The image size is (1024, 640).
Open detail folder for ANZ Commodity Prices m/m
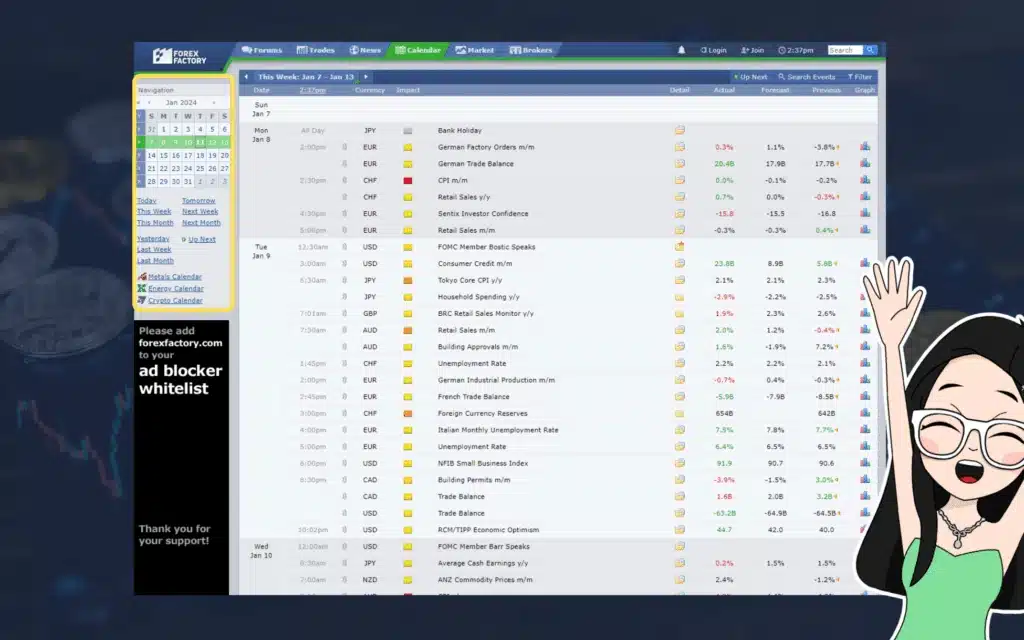point(680,579)
